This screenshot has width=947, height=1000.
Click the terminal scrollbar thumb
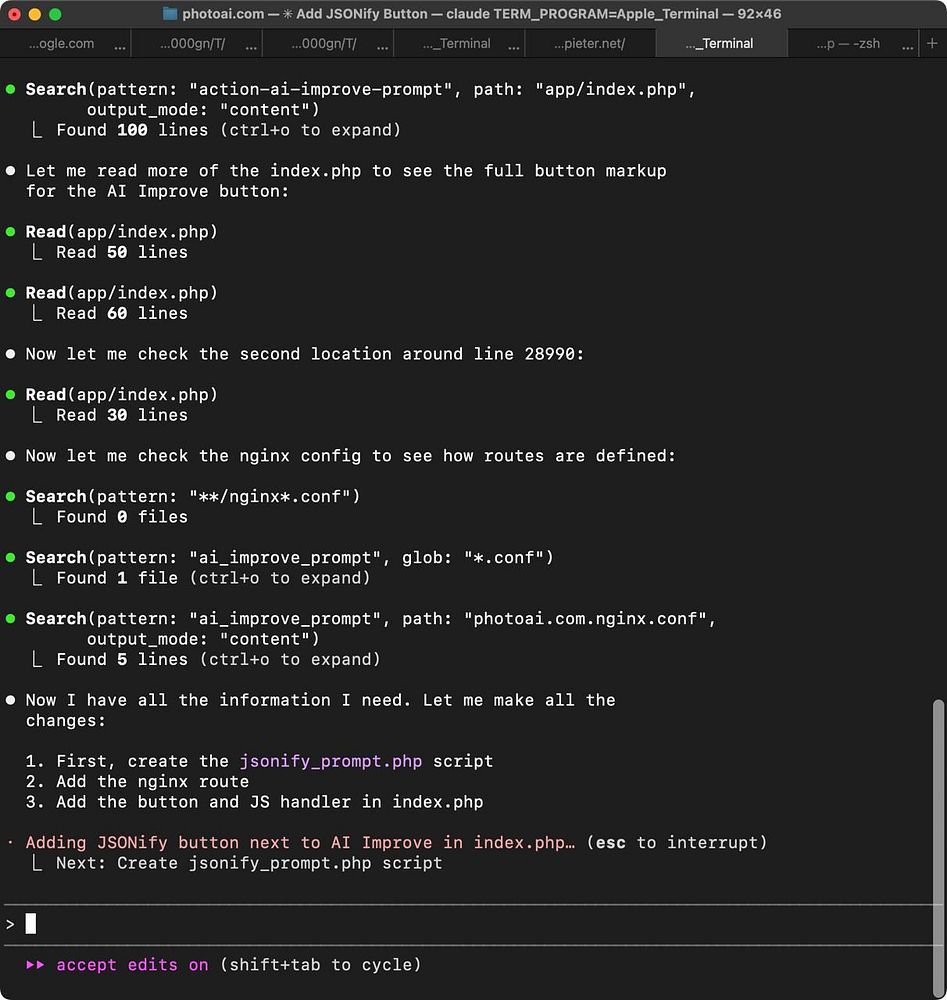tap(937, 846)
